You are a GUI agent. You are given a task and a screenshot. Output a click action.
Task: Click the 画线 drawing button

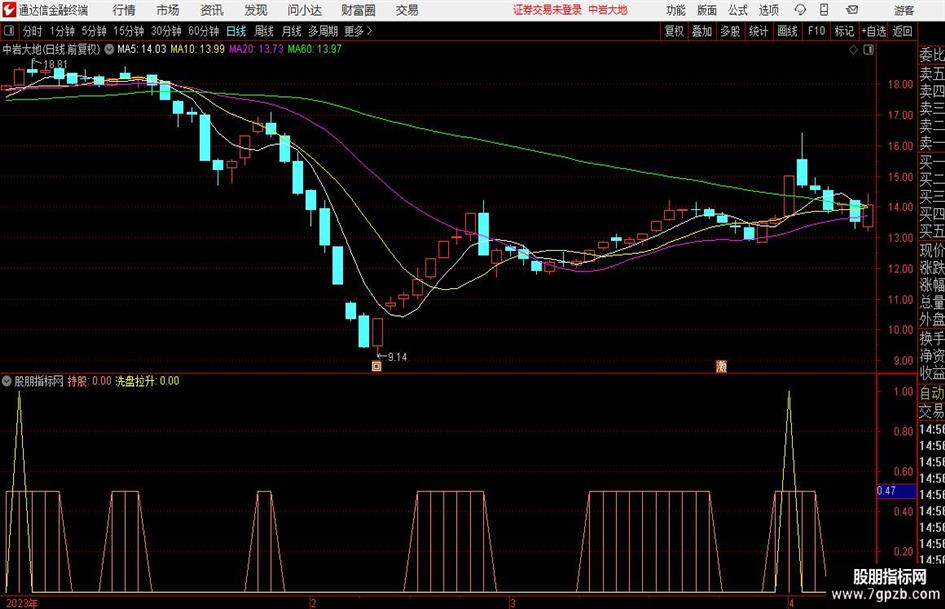coord(788,31)
